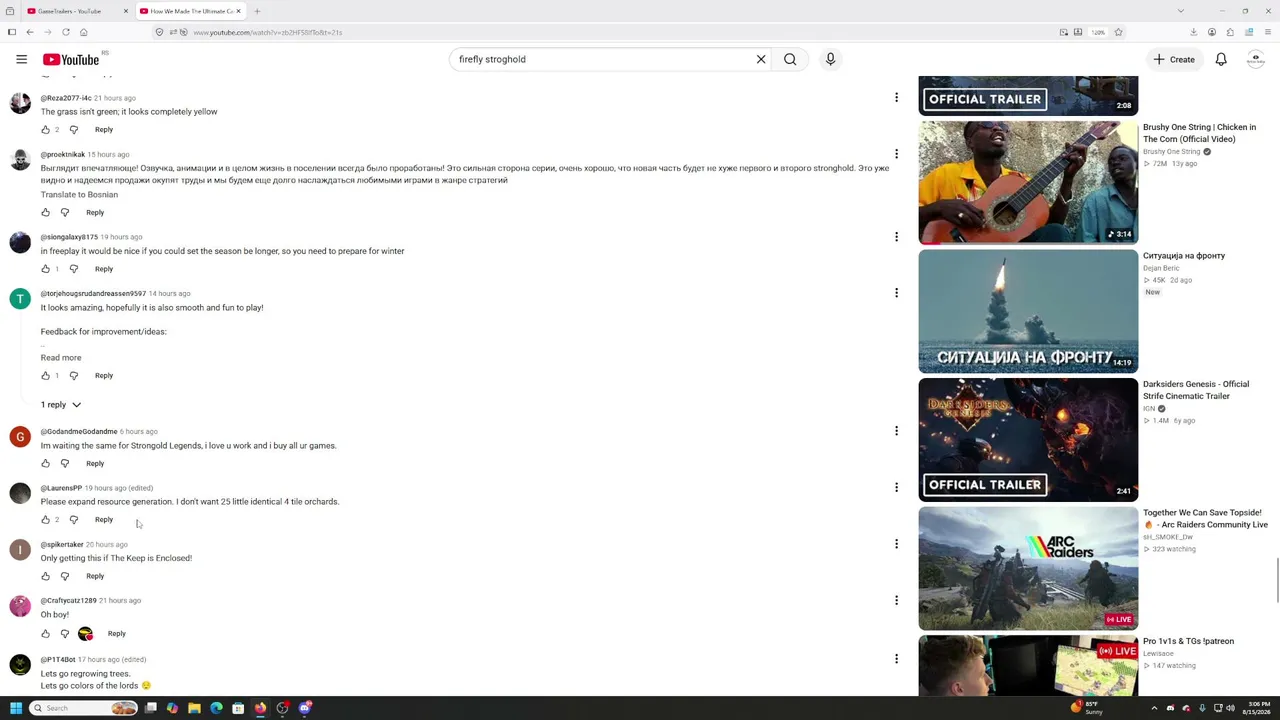Click the YouTube search input field

603,59
